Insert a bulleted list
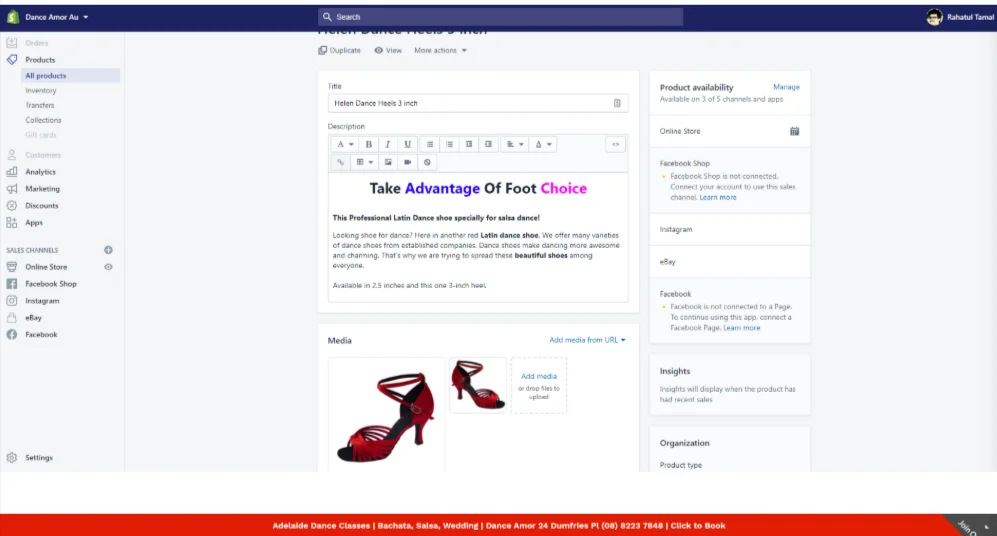Viewport: 997px width, 536px height. (430, 144)
